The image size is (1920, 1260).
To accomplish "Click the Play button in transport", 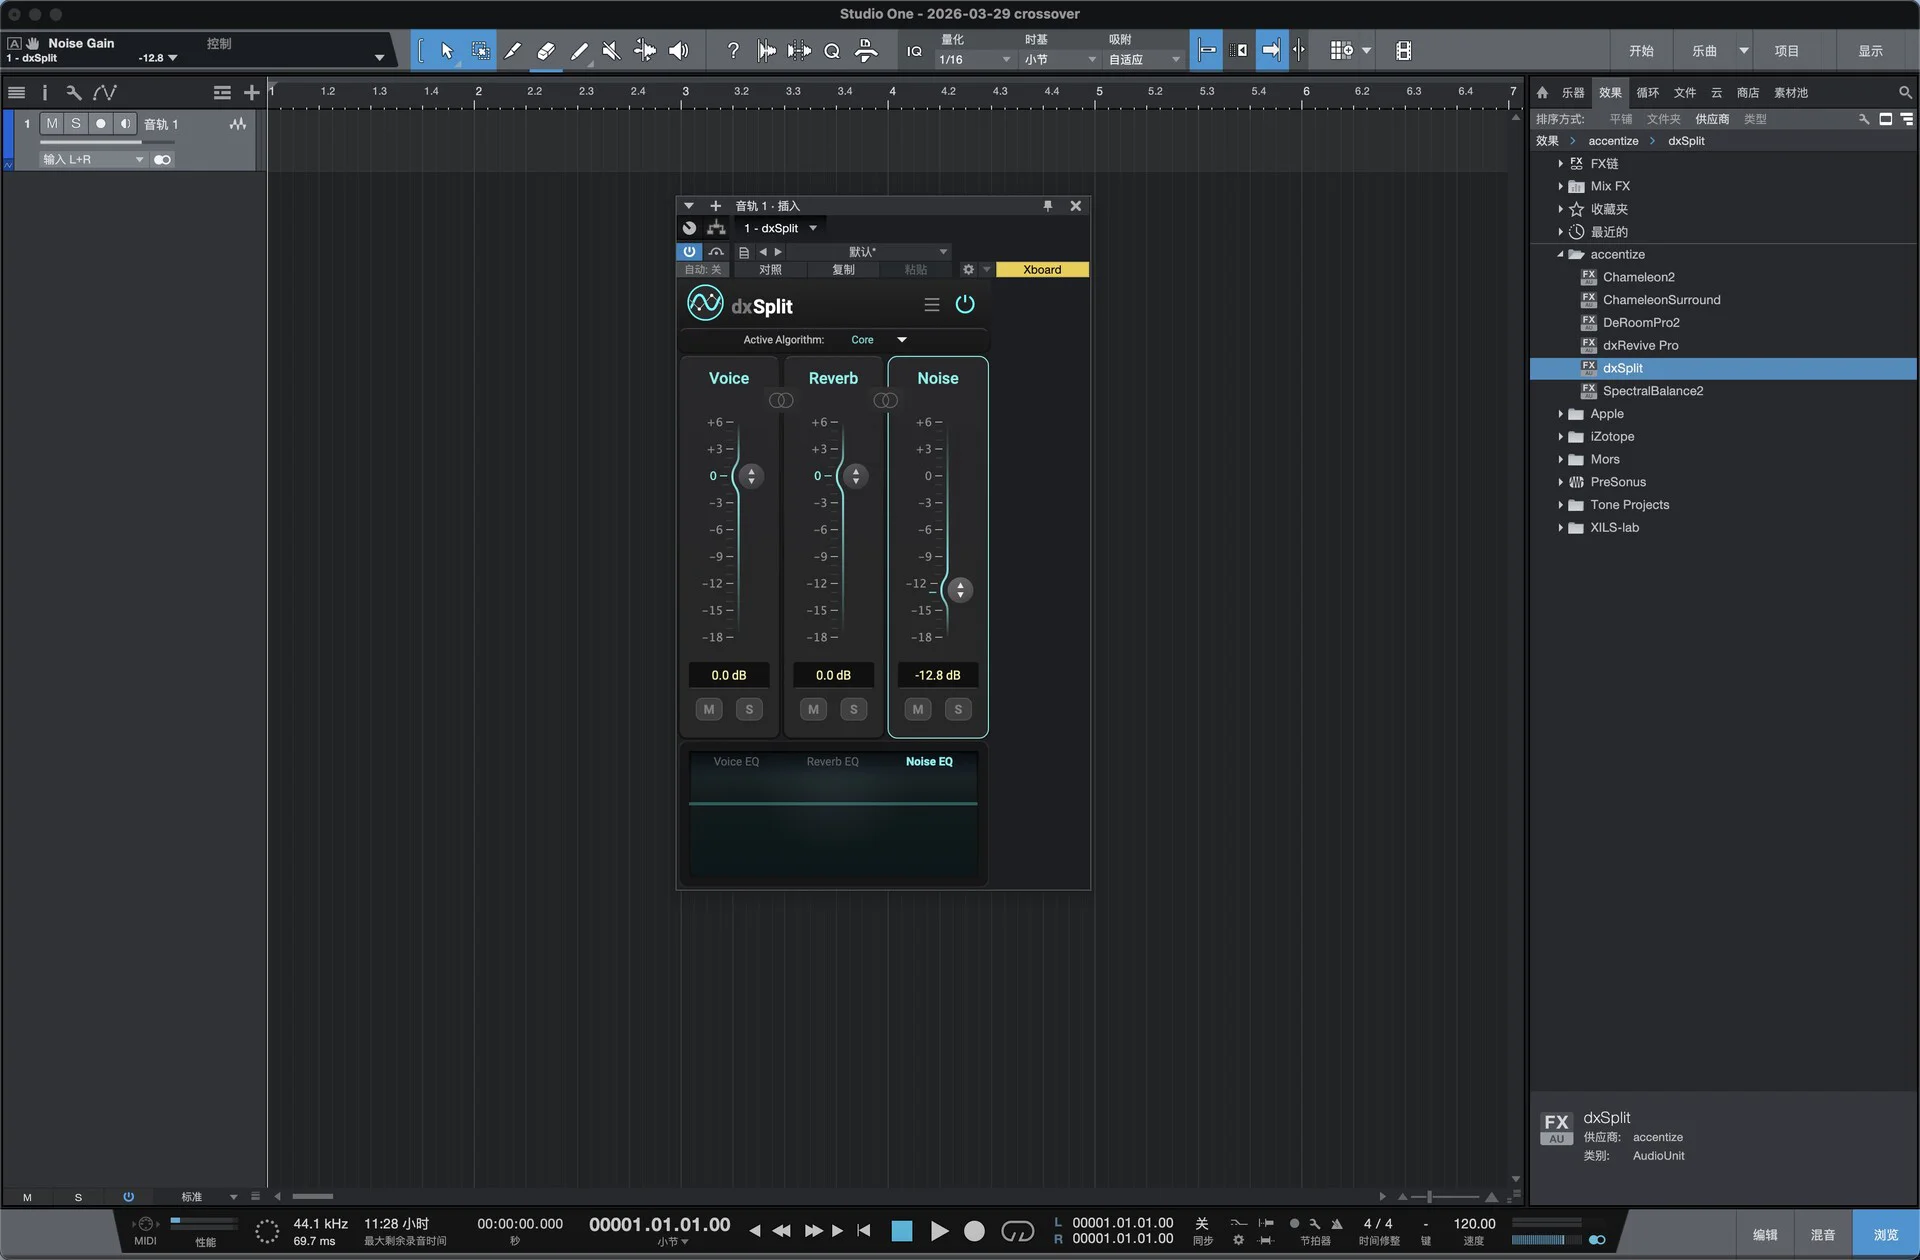I will click(938, 1231).
